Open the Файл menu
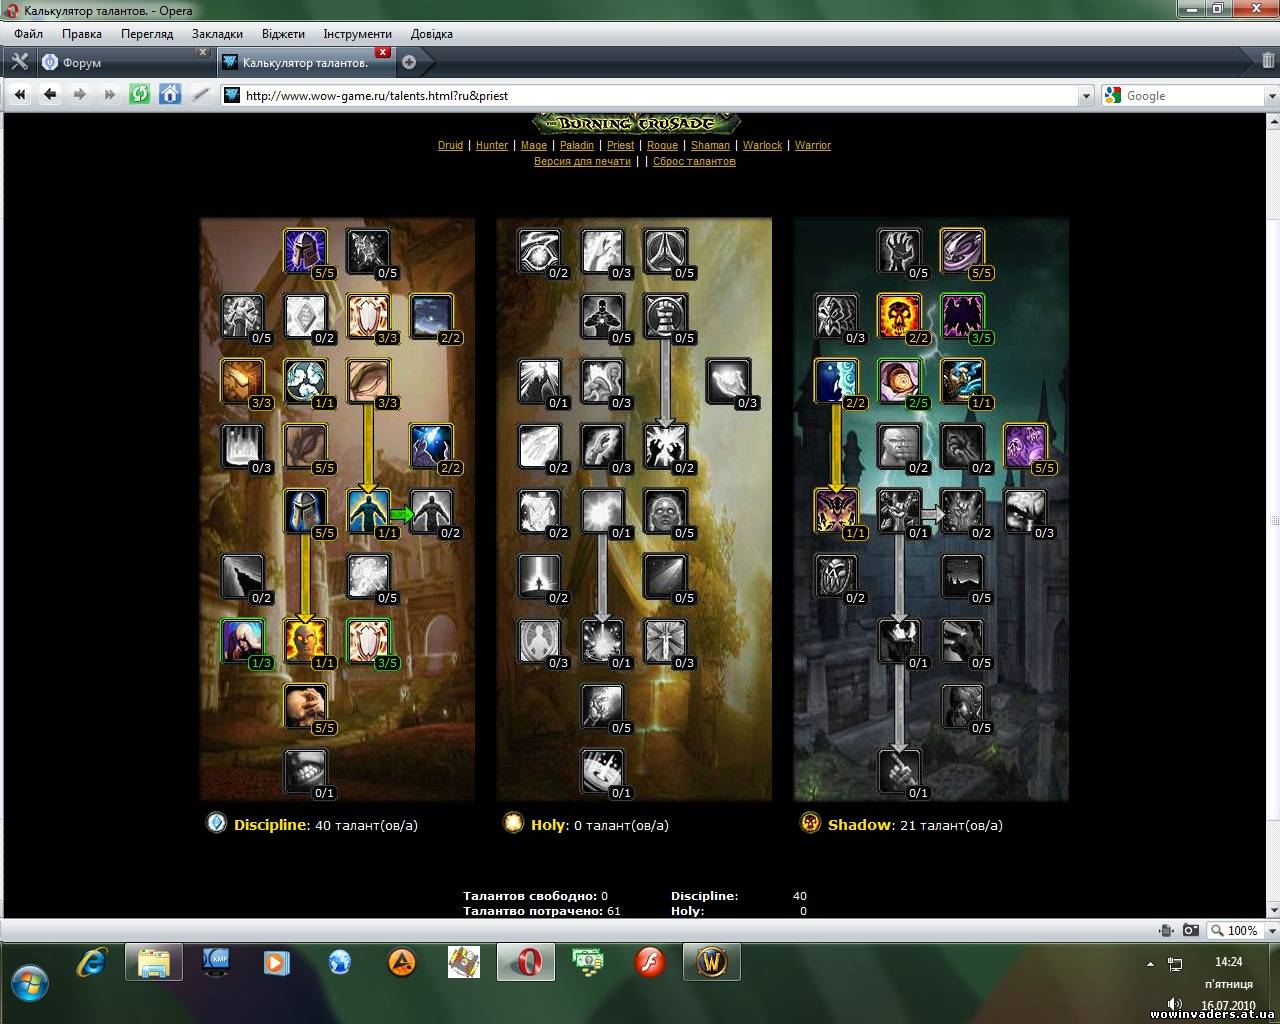Screen dimensions: 1280x1024 tap(28, 33)
